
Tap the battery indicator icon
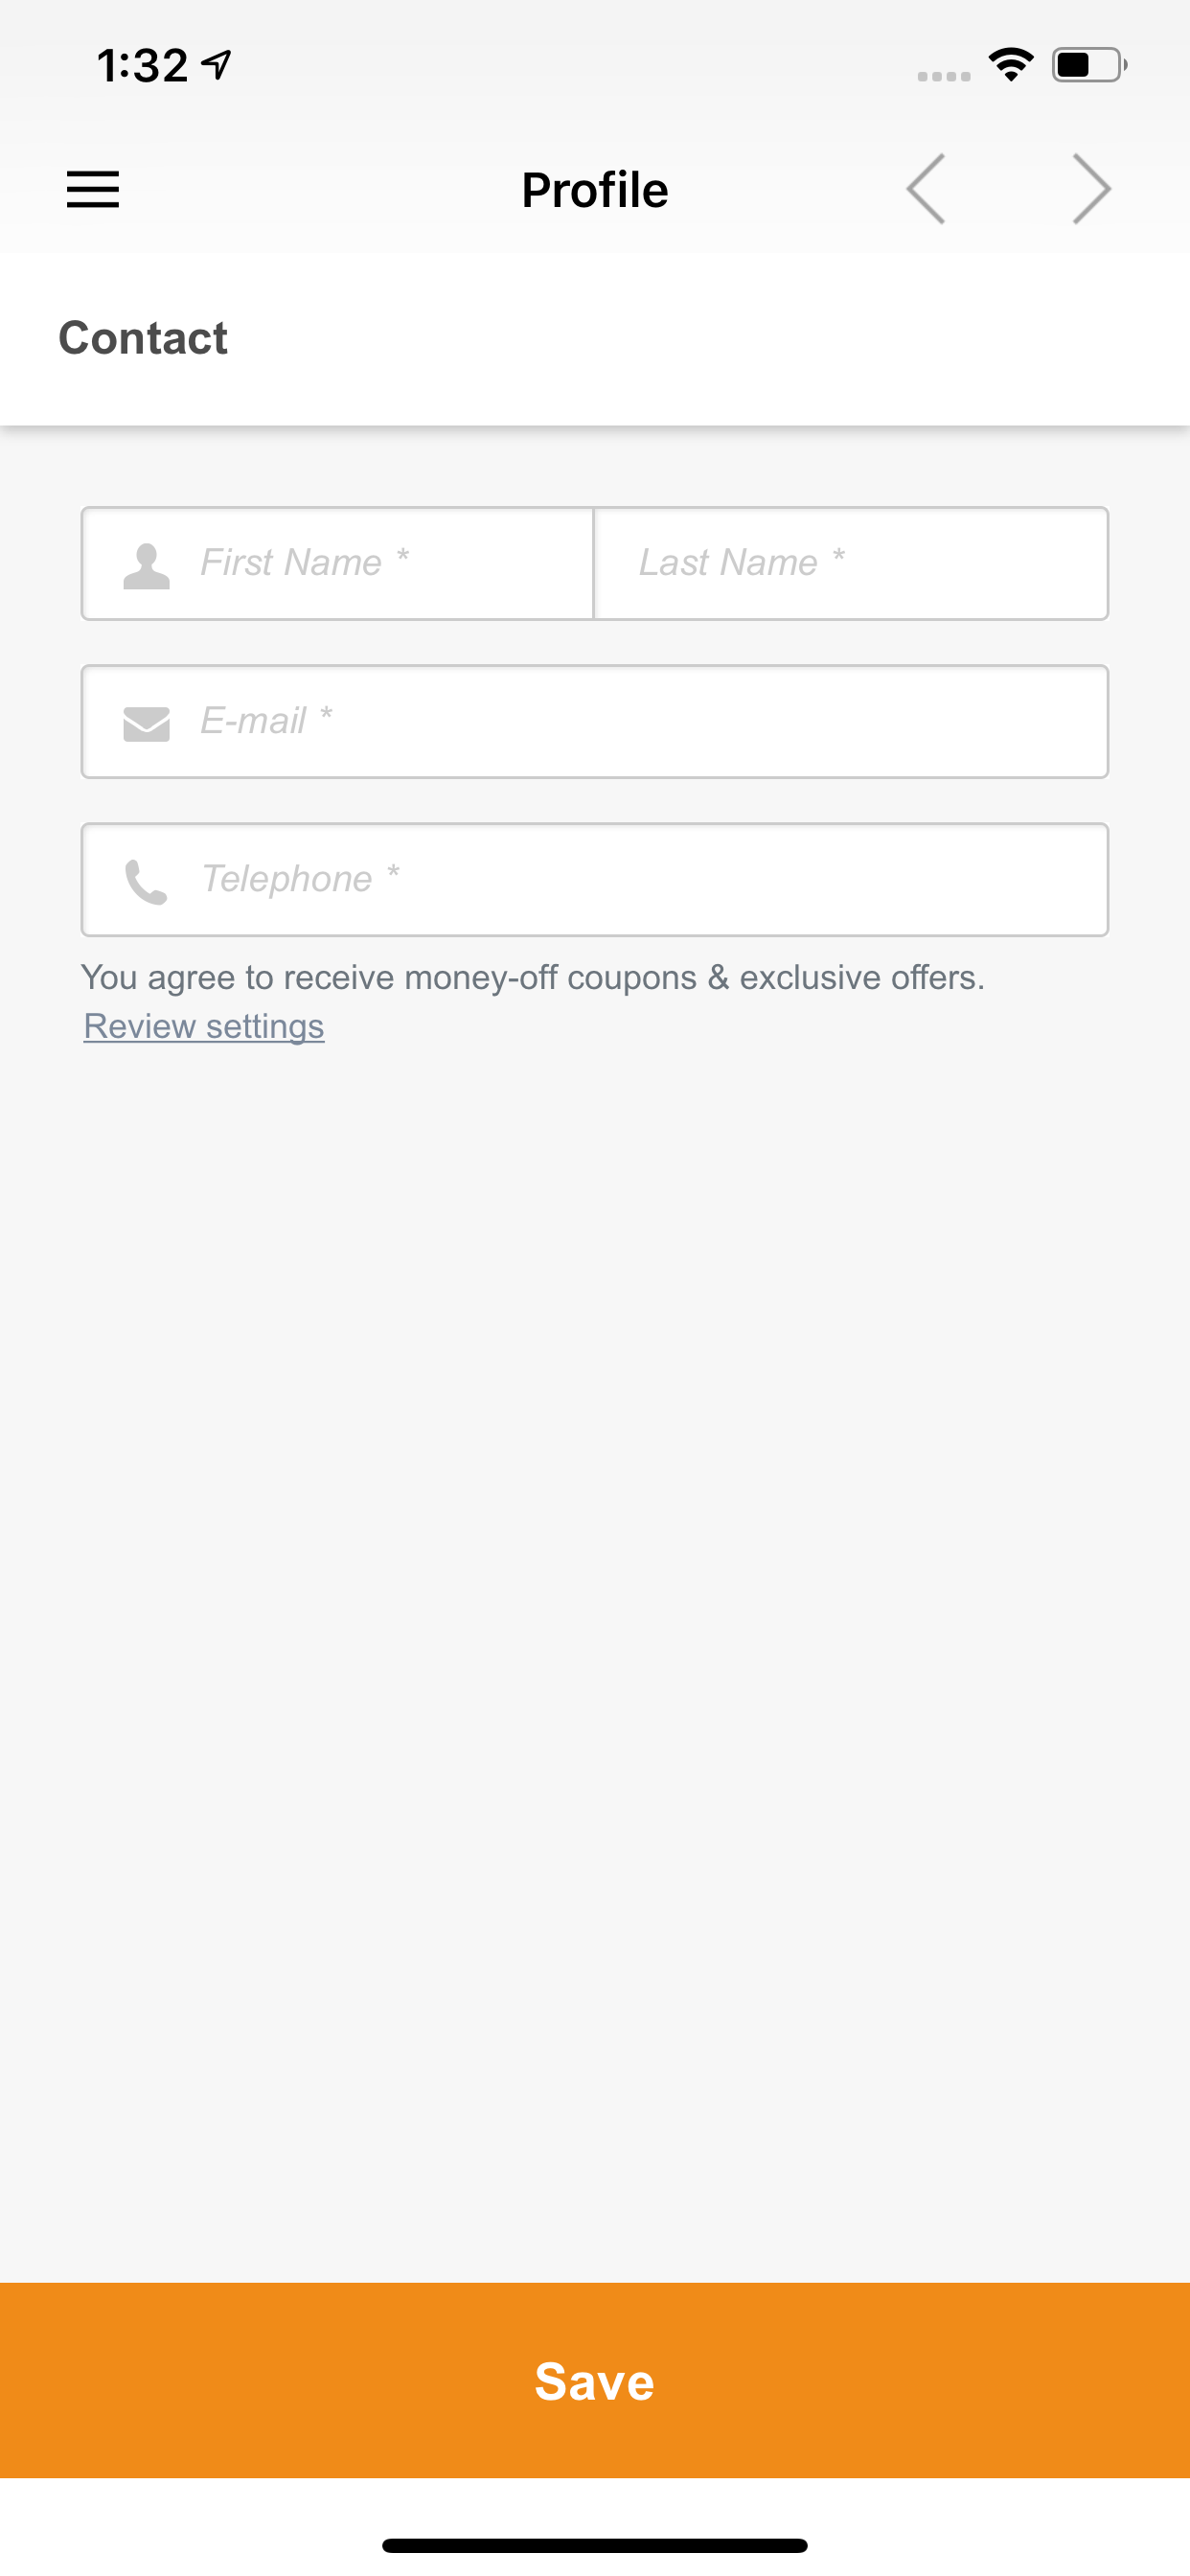[1089, 65]
